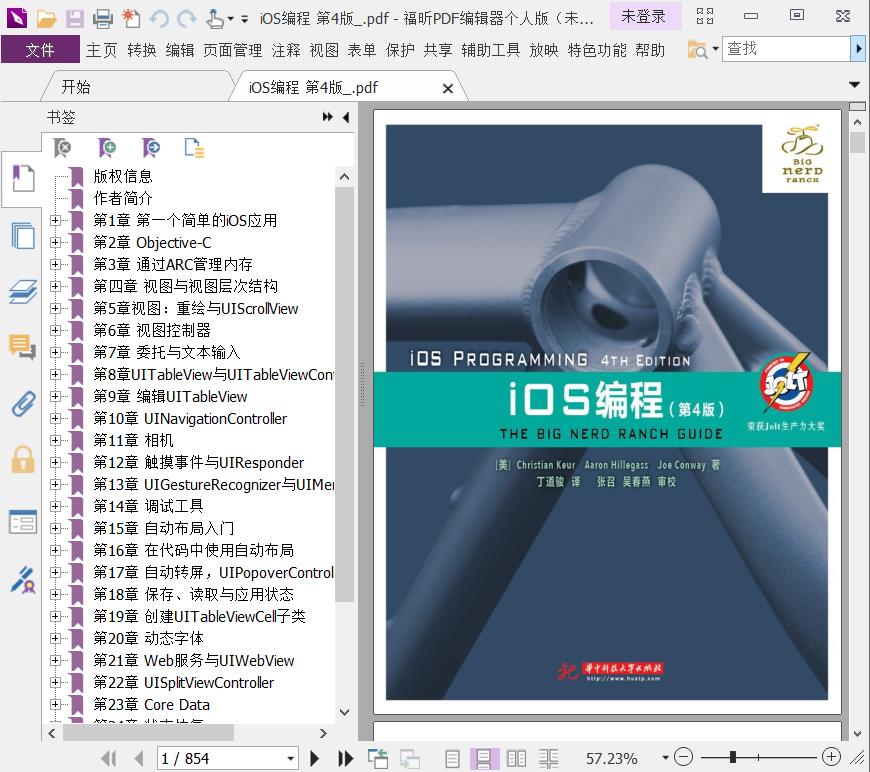Open the form fields panel in the sidebar
Image resolution: width=870 pixels, height=772 pixels.
pos(23,522)
